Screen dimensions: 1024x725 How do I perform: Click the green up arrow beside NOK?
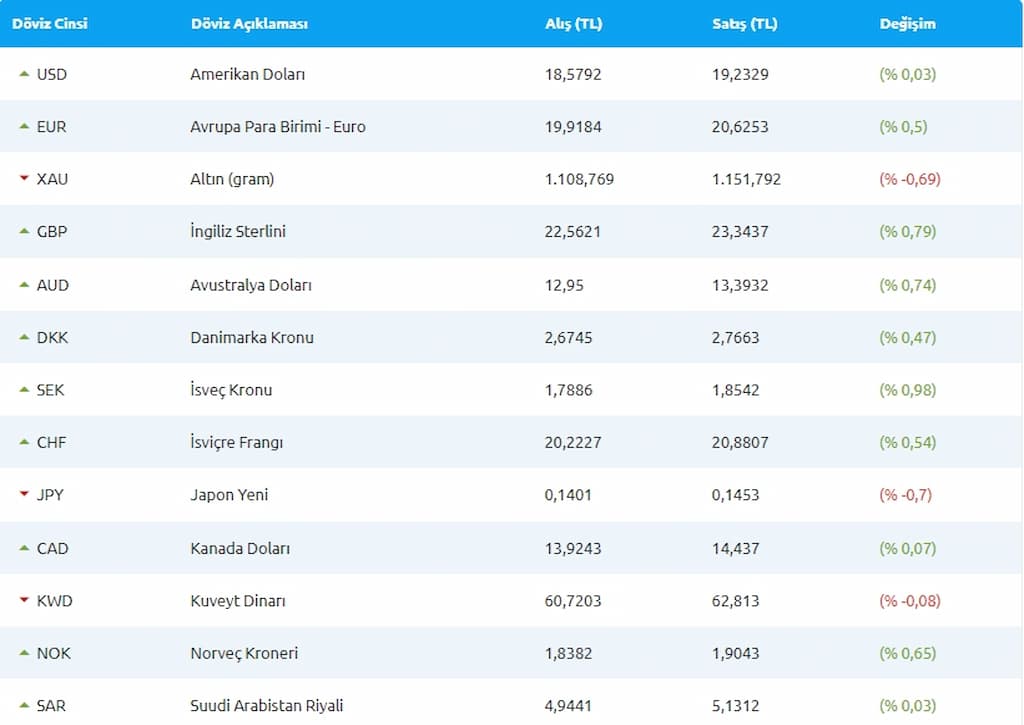[24, 653]
